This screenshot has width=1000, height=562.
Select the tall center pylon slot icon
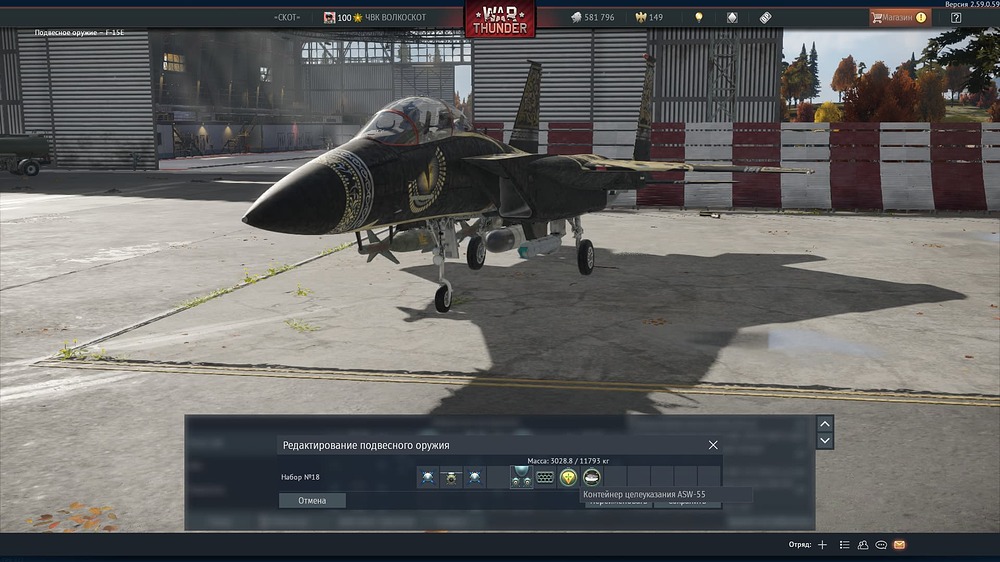pyautogui.click(x=521, y=477)
